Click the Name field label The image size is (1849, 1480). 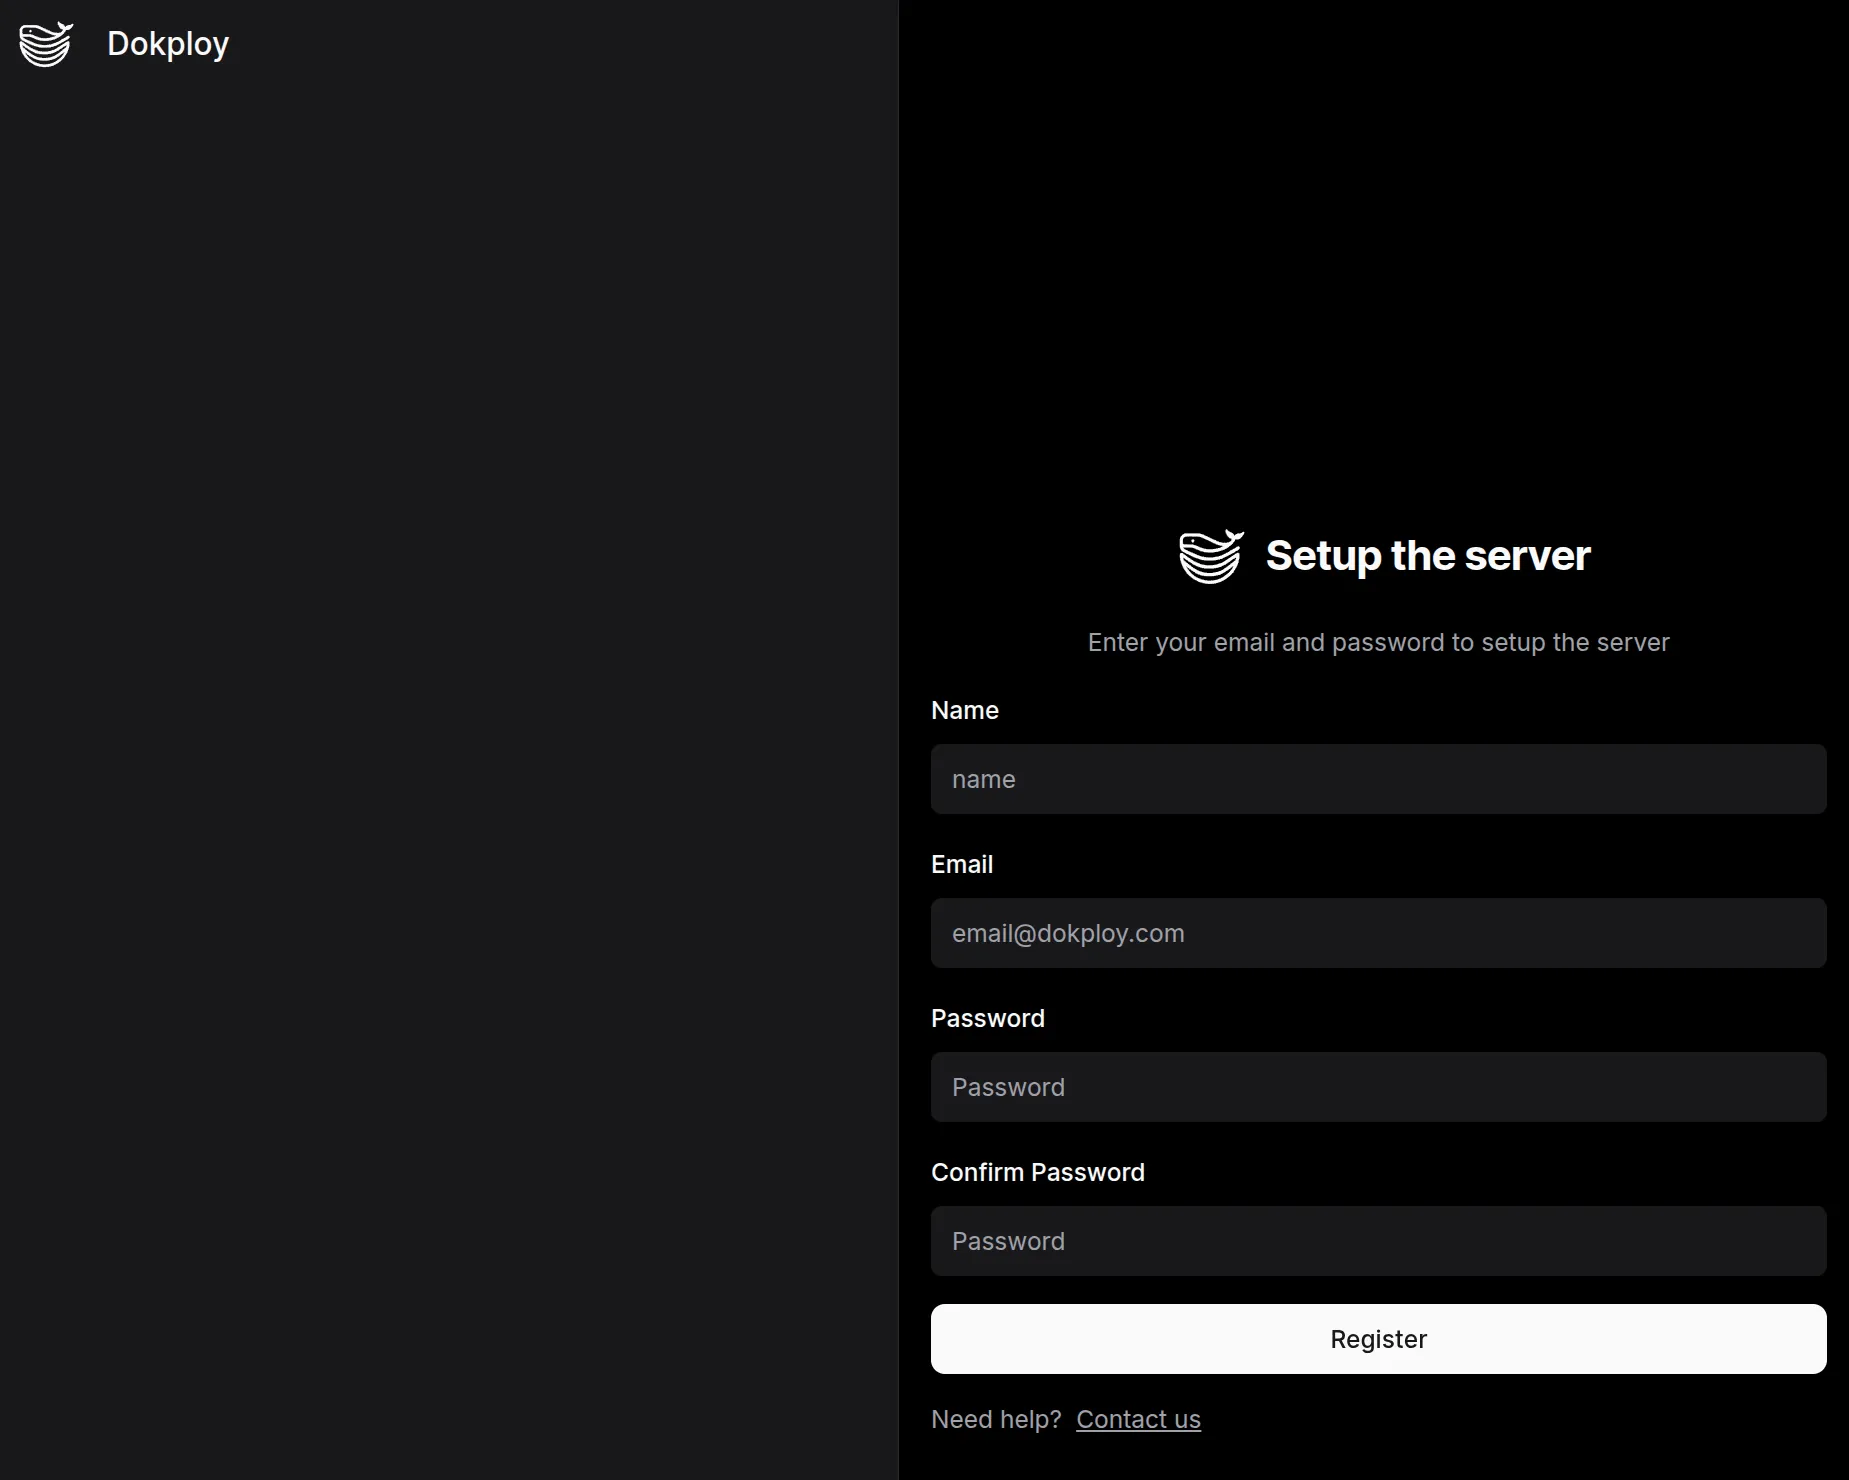(x=964, y=710)
